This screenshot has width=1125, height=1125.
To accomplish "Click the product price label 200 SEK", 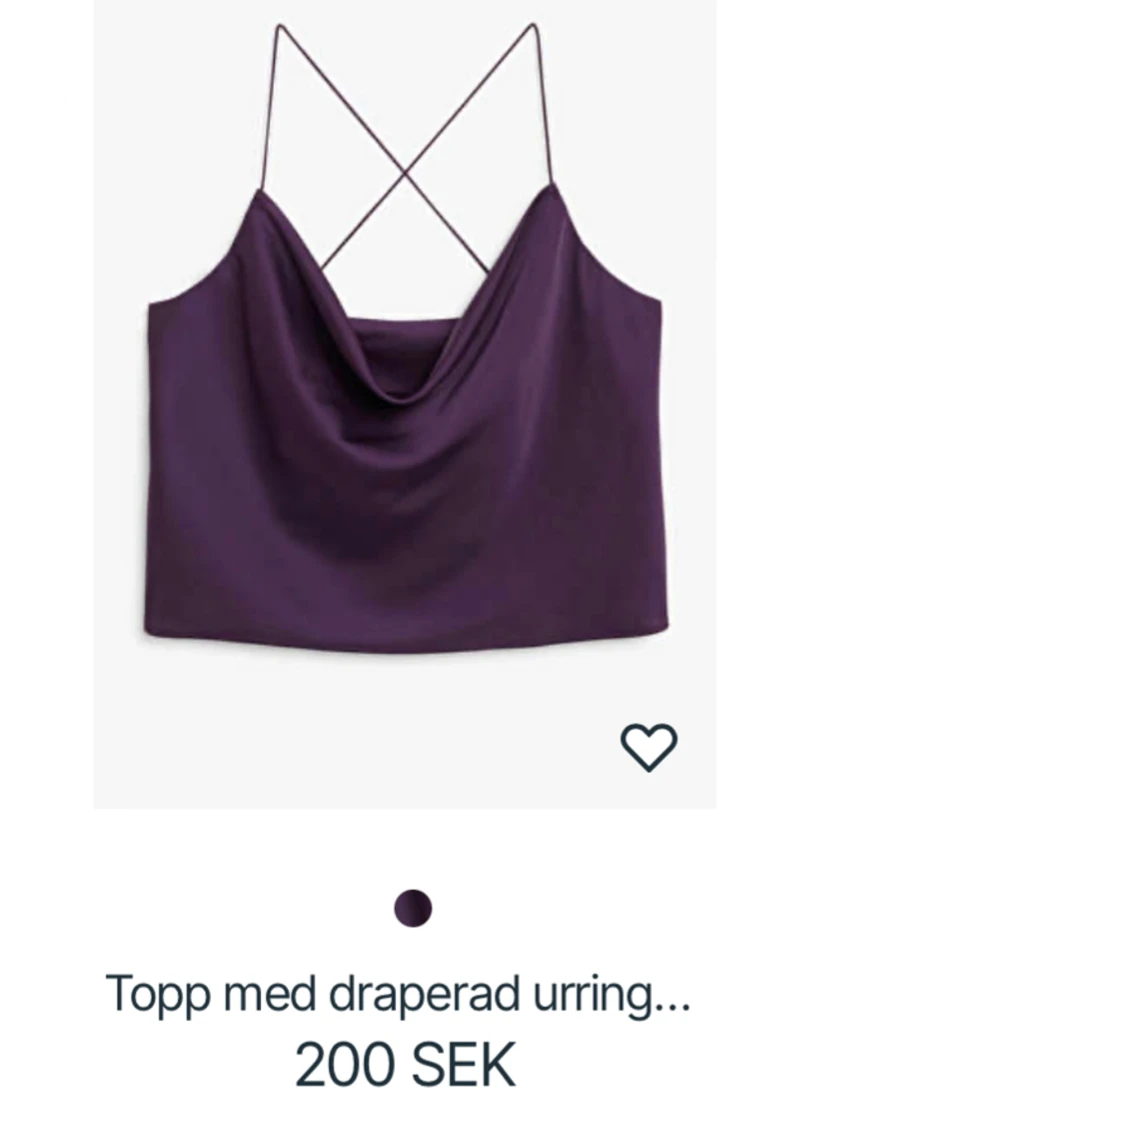I will [405, 1065].
